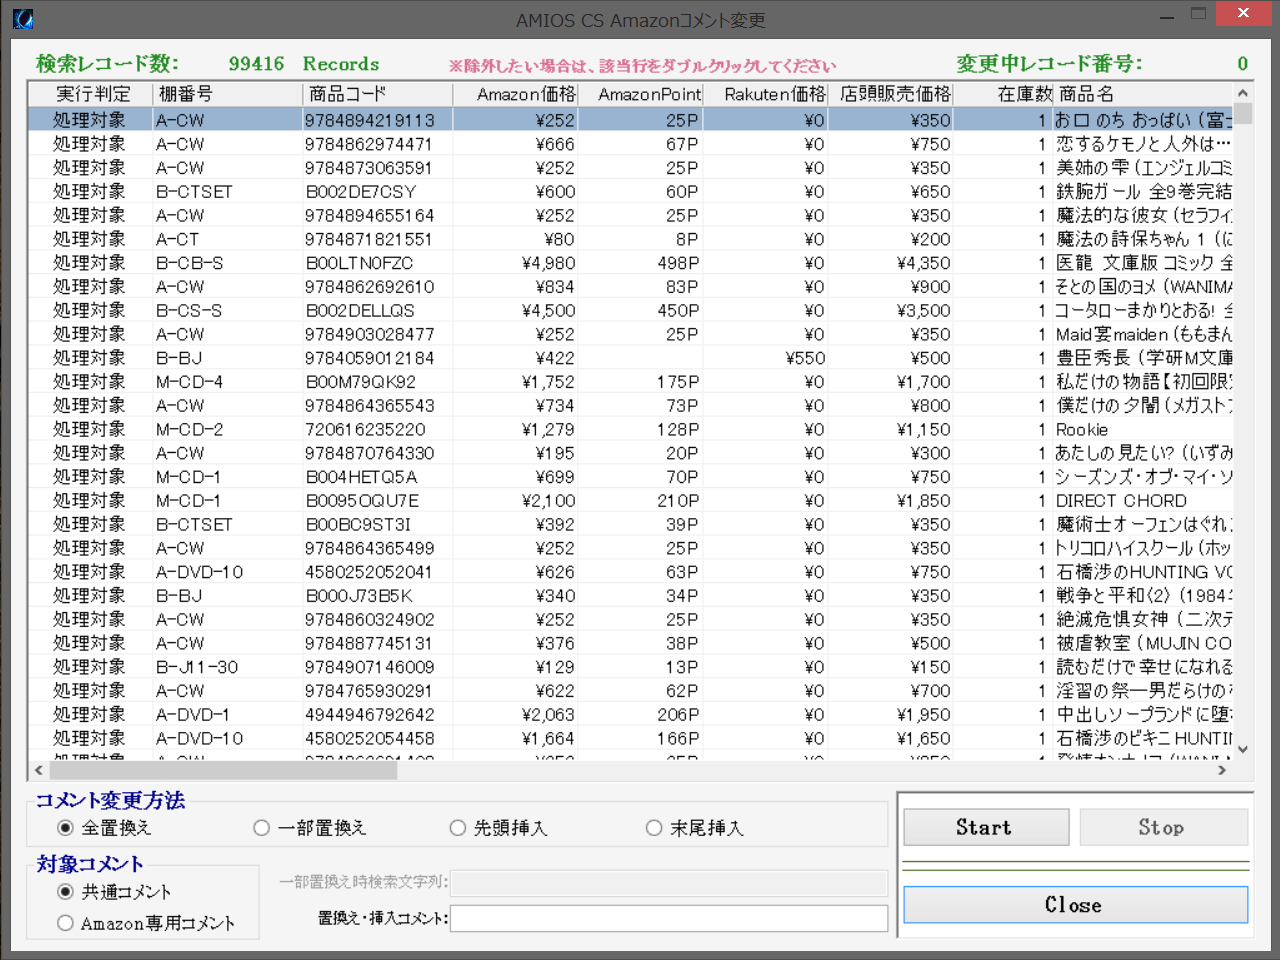Click the scroll up arrow of the table
This screenshot has width=1280, height=960.
(x=1243, y=93)
